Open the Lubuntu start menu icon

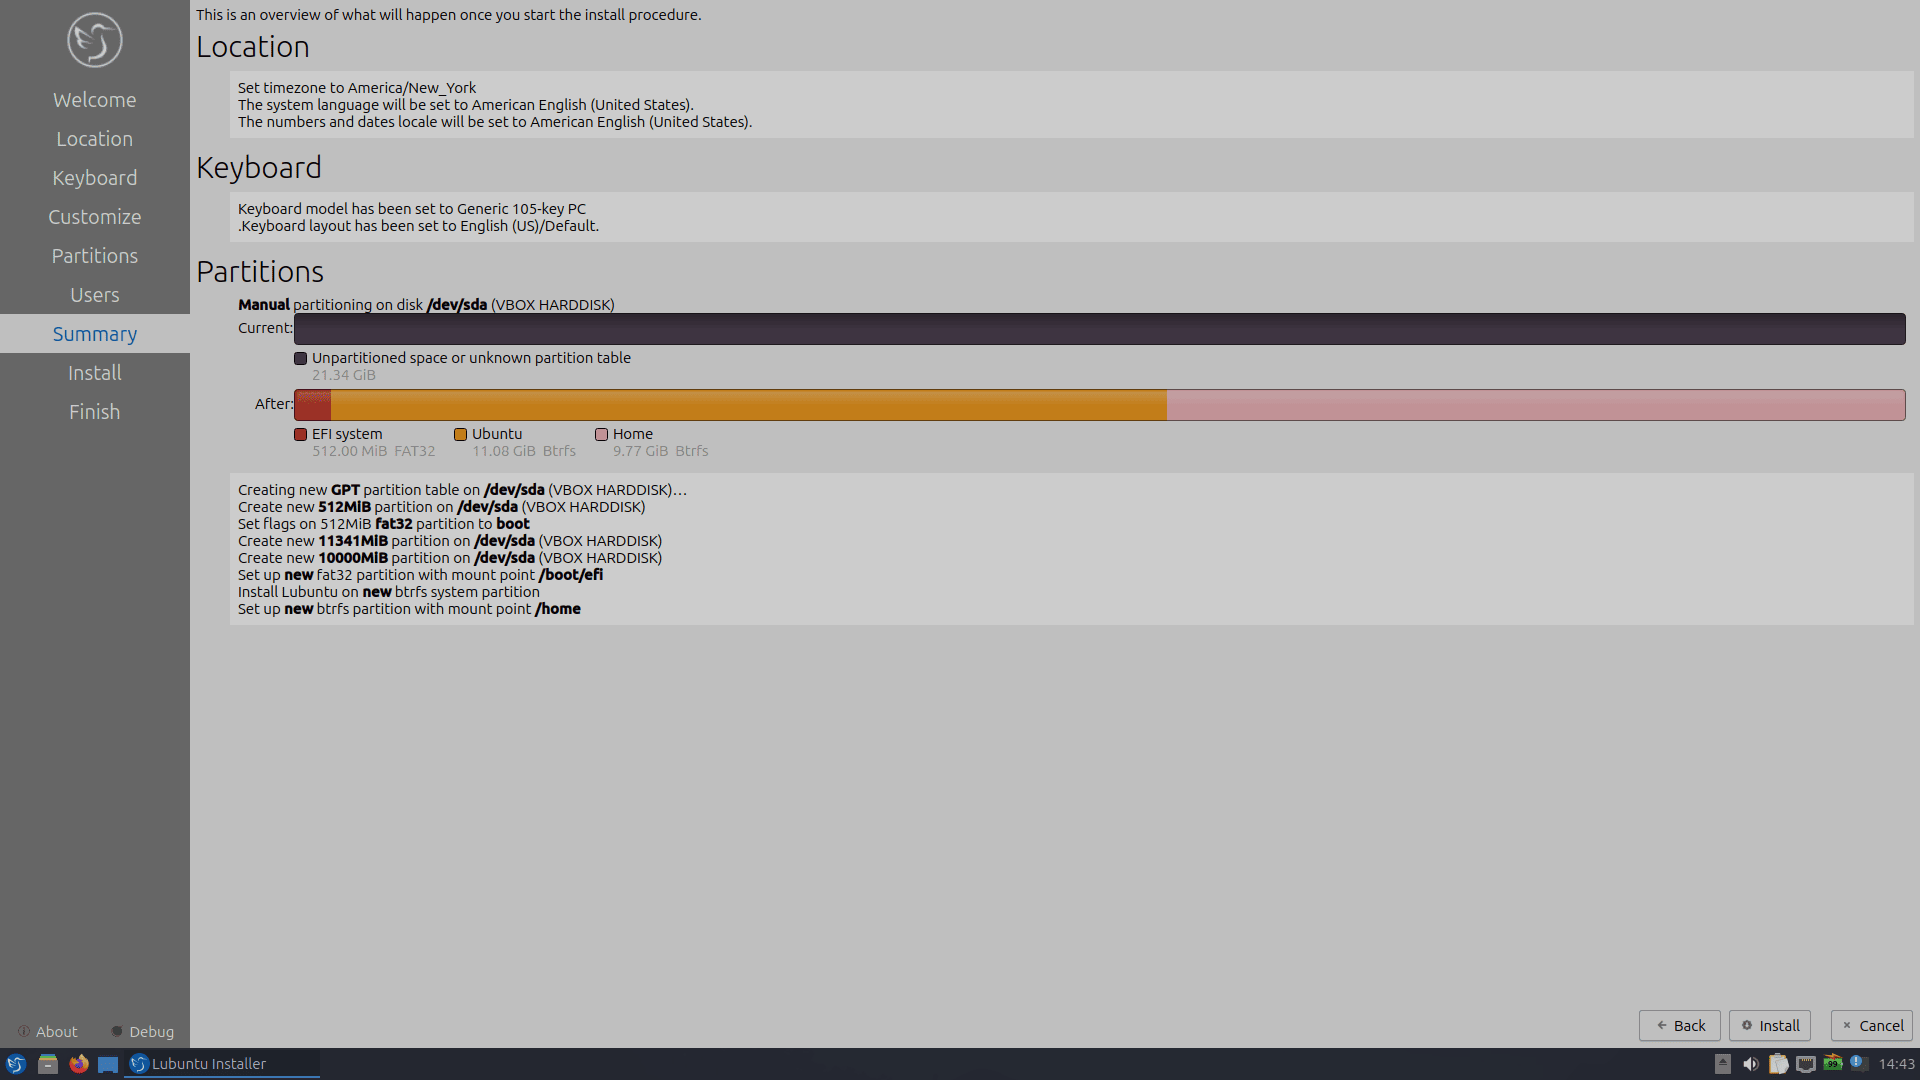click(16, 1064)
